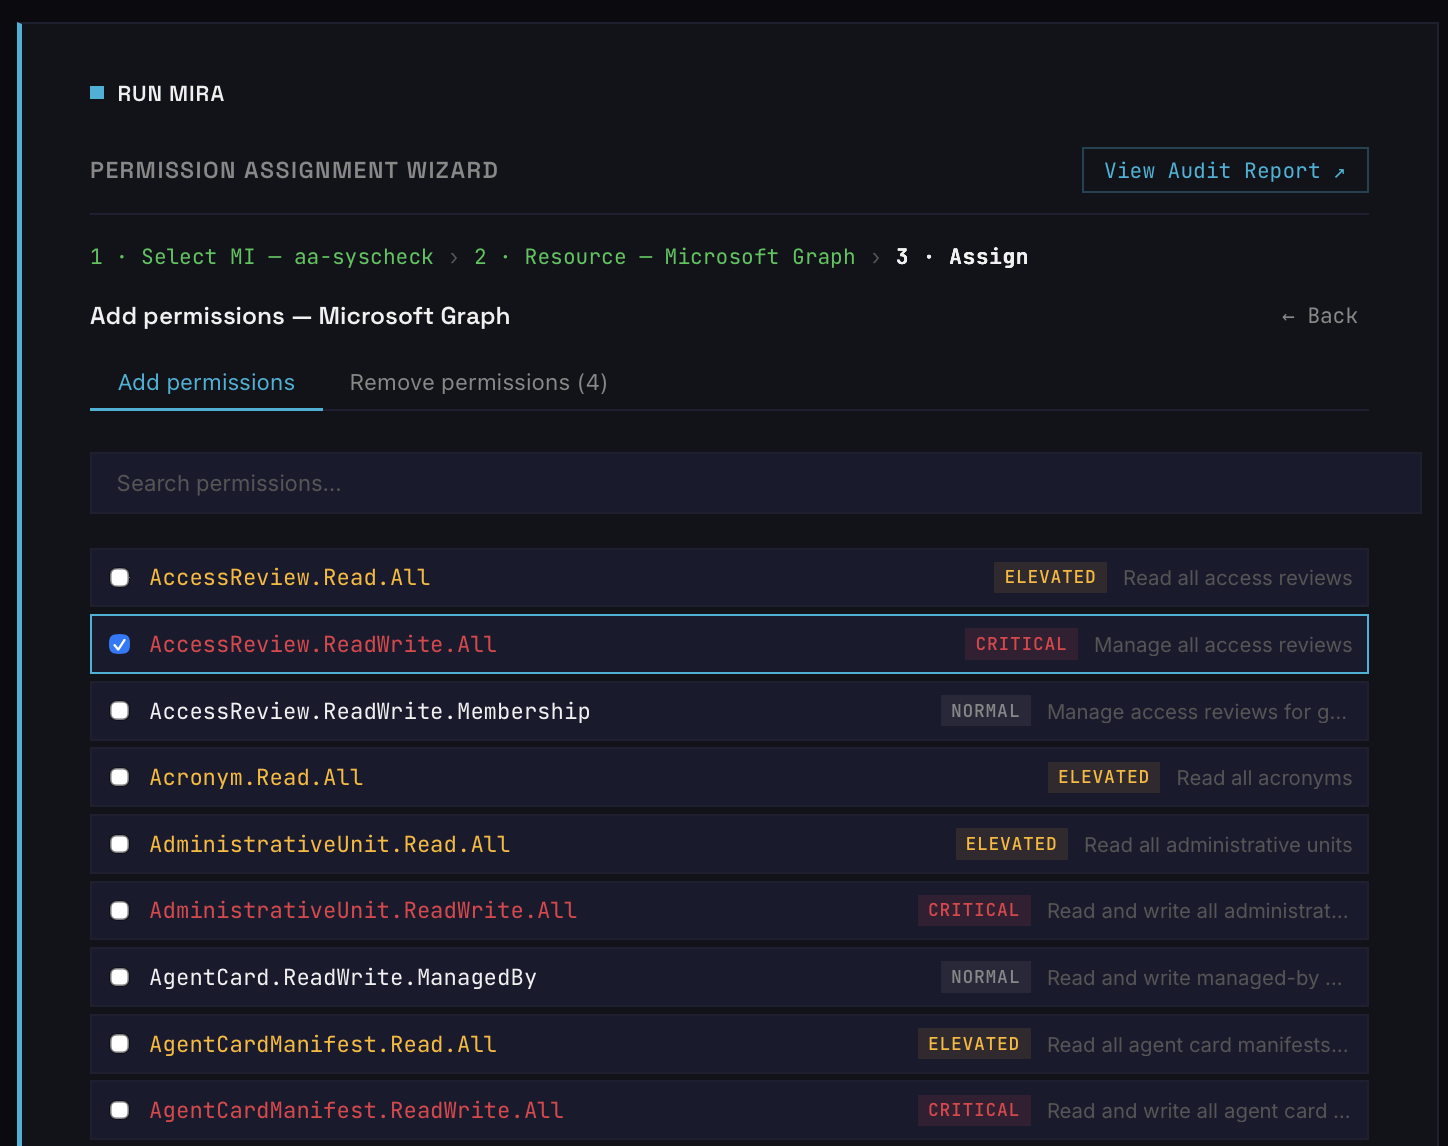
Task: Focus the Search permissions field
Action: click(x=755, y=483)
